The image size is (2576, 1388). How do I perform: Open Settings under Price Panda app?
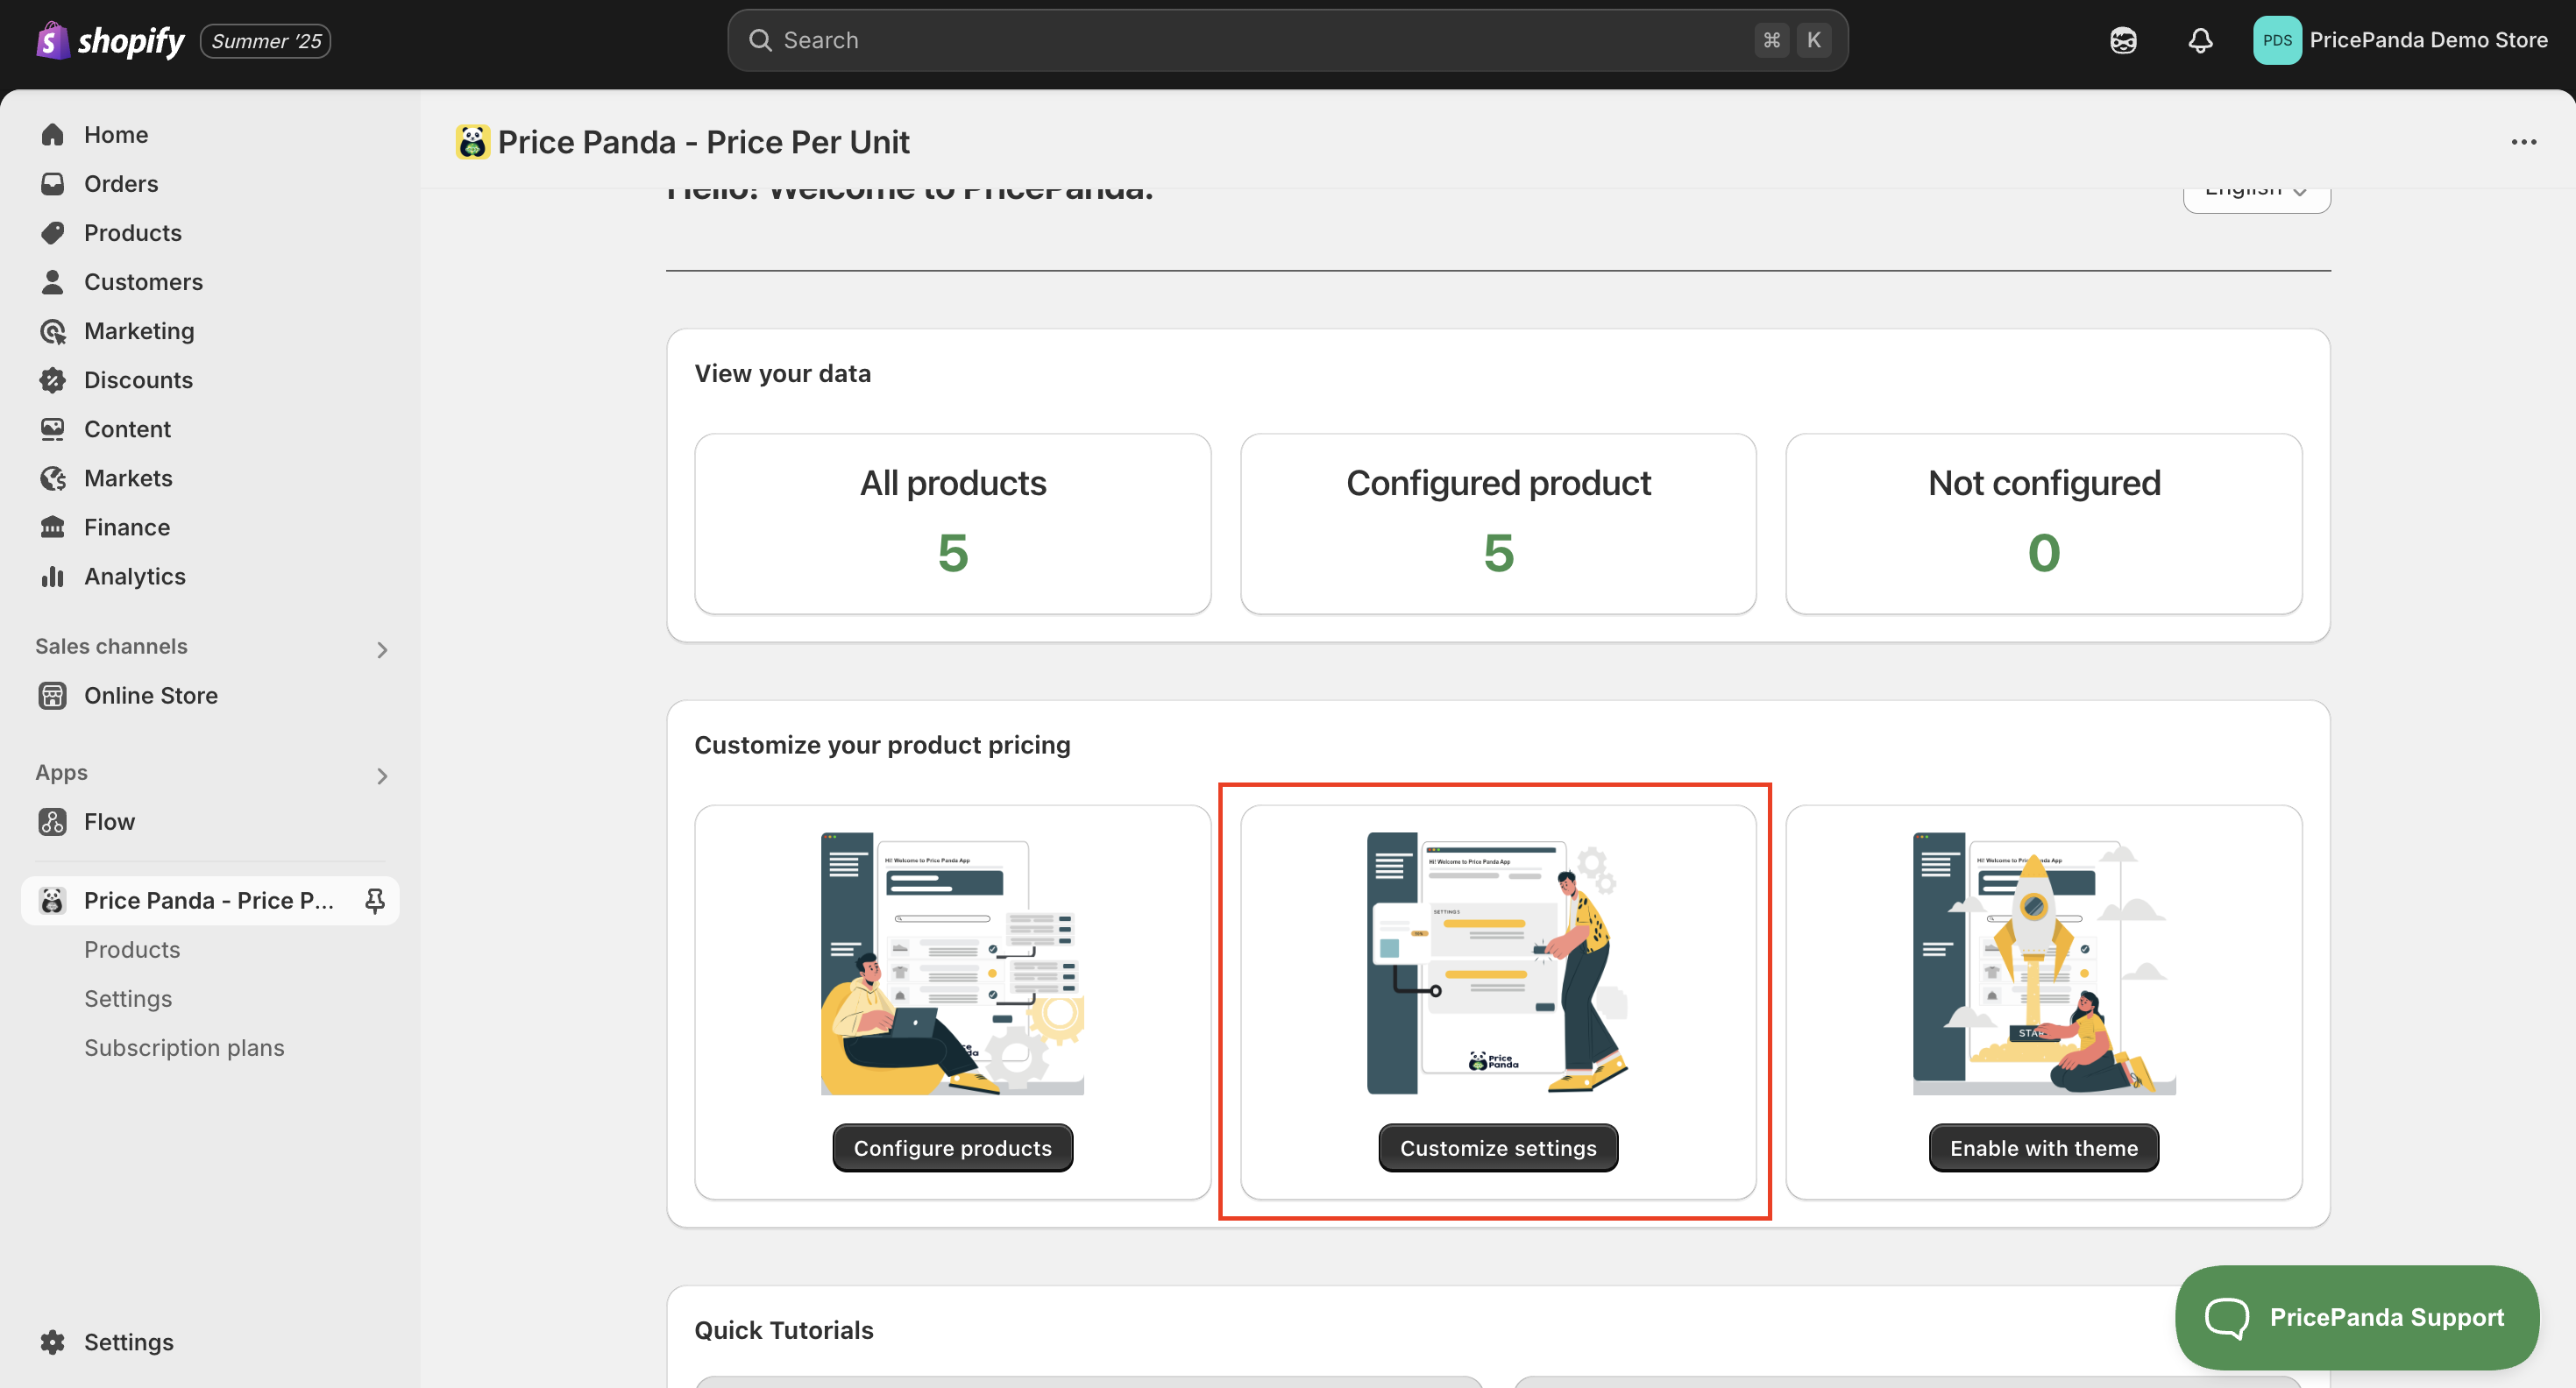[x=128, y=998]
